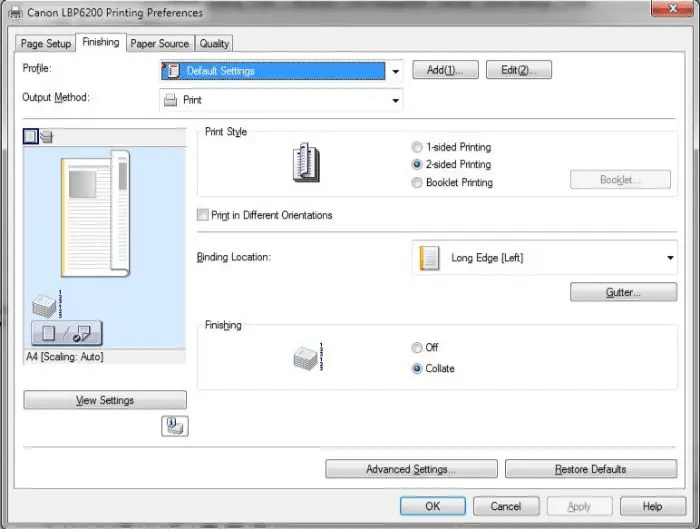Click the collate stack icon in preview pane
This screenshot has width=700, height=529.
(x=48, y=302)
